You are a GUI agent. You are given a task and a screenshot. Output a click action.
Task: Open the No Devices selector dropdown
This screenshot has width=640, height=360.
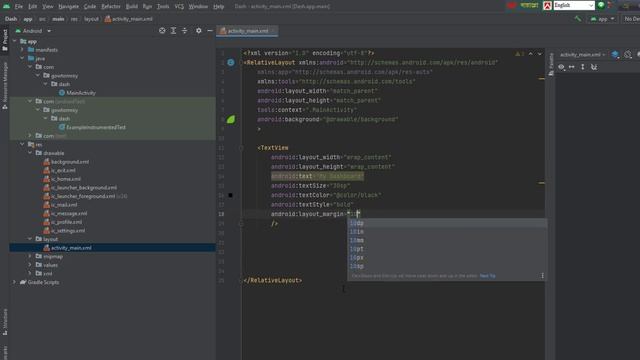click(631, 19)
